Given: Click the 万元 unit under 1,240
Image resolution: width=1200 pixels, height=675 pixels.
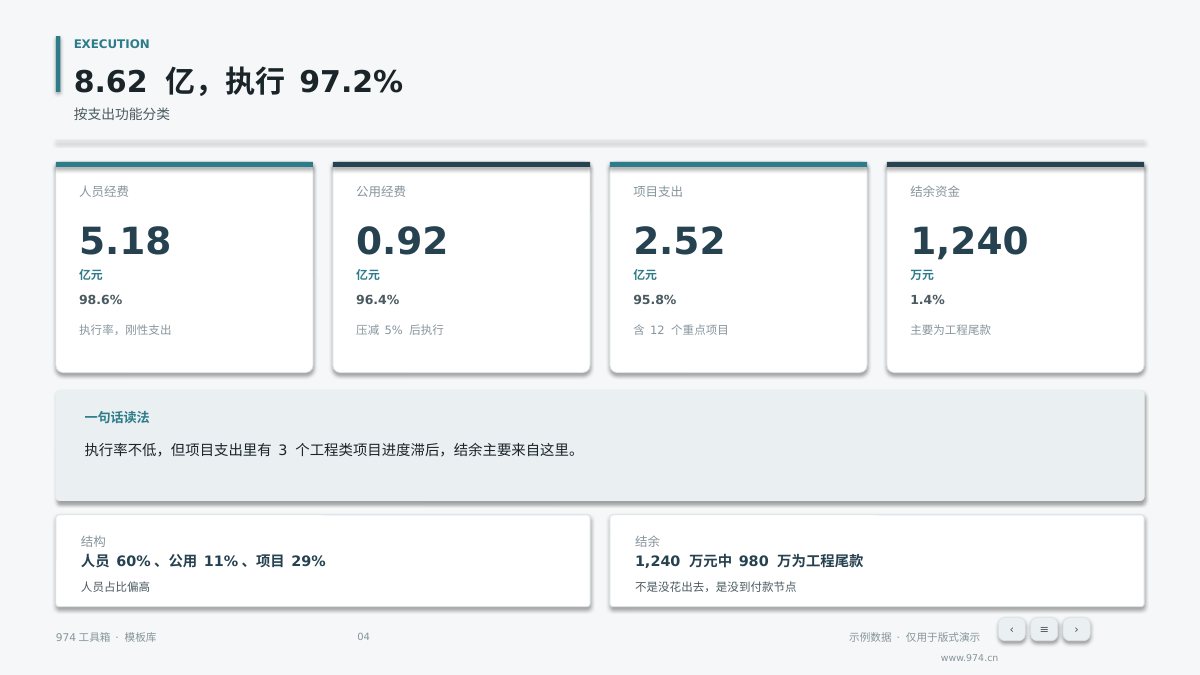Looking at the screenshot, I should pos(921,275).
